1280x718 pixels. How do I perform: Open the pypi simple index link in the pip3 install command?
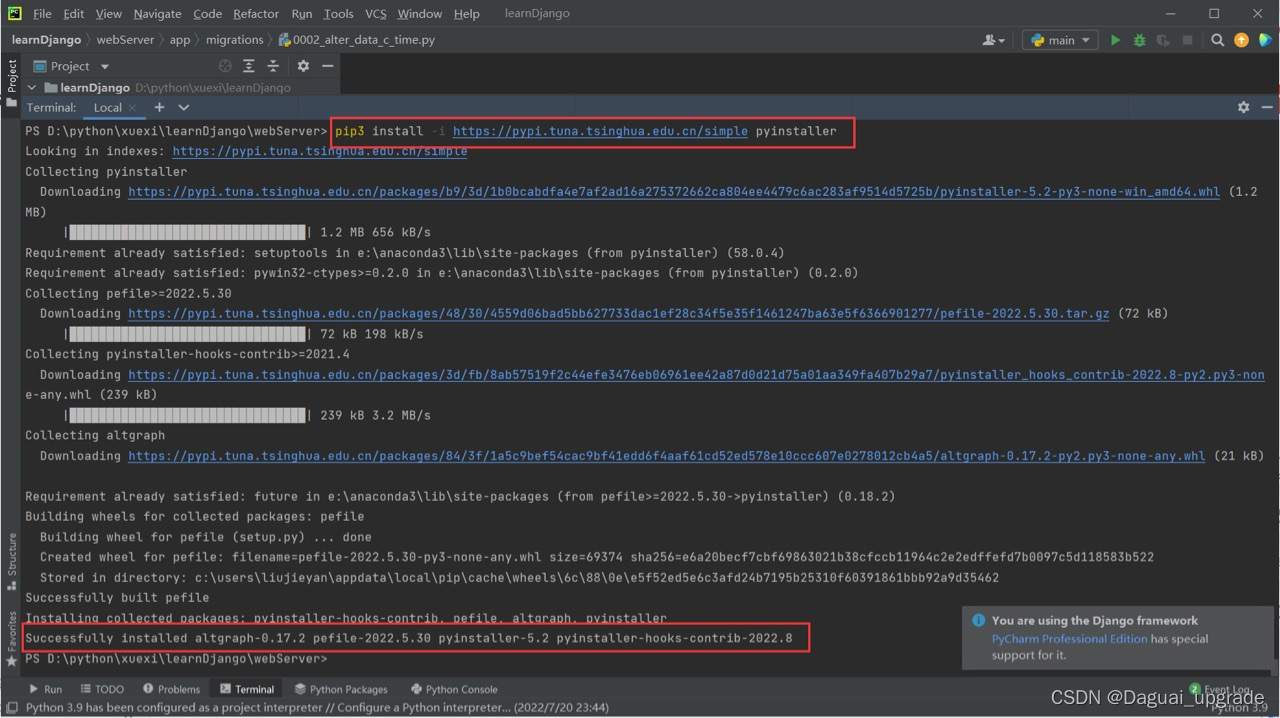pos(600,131)
